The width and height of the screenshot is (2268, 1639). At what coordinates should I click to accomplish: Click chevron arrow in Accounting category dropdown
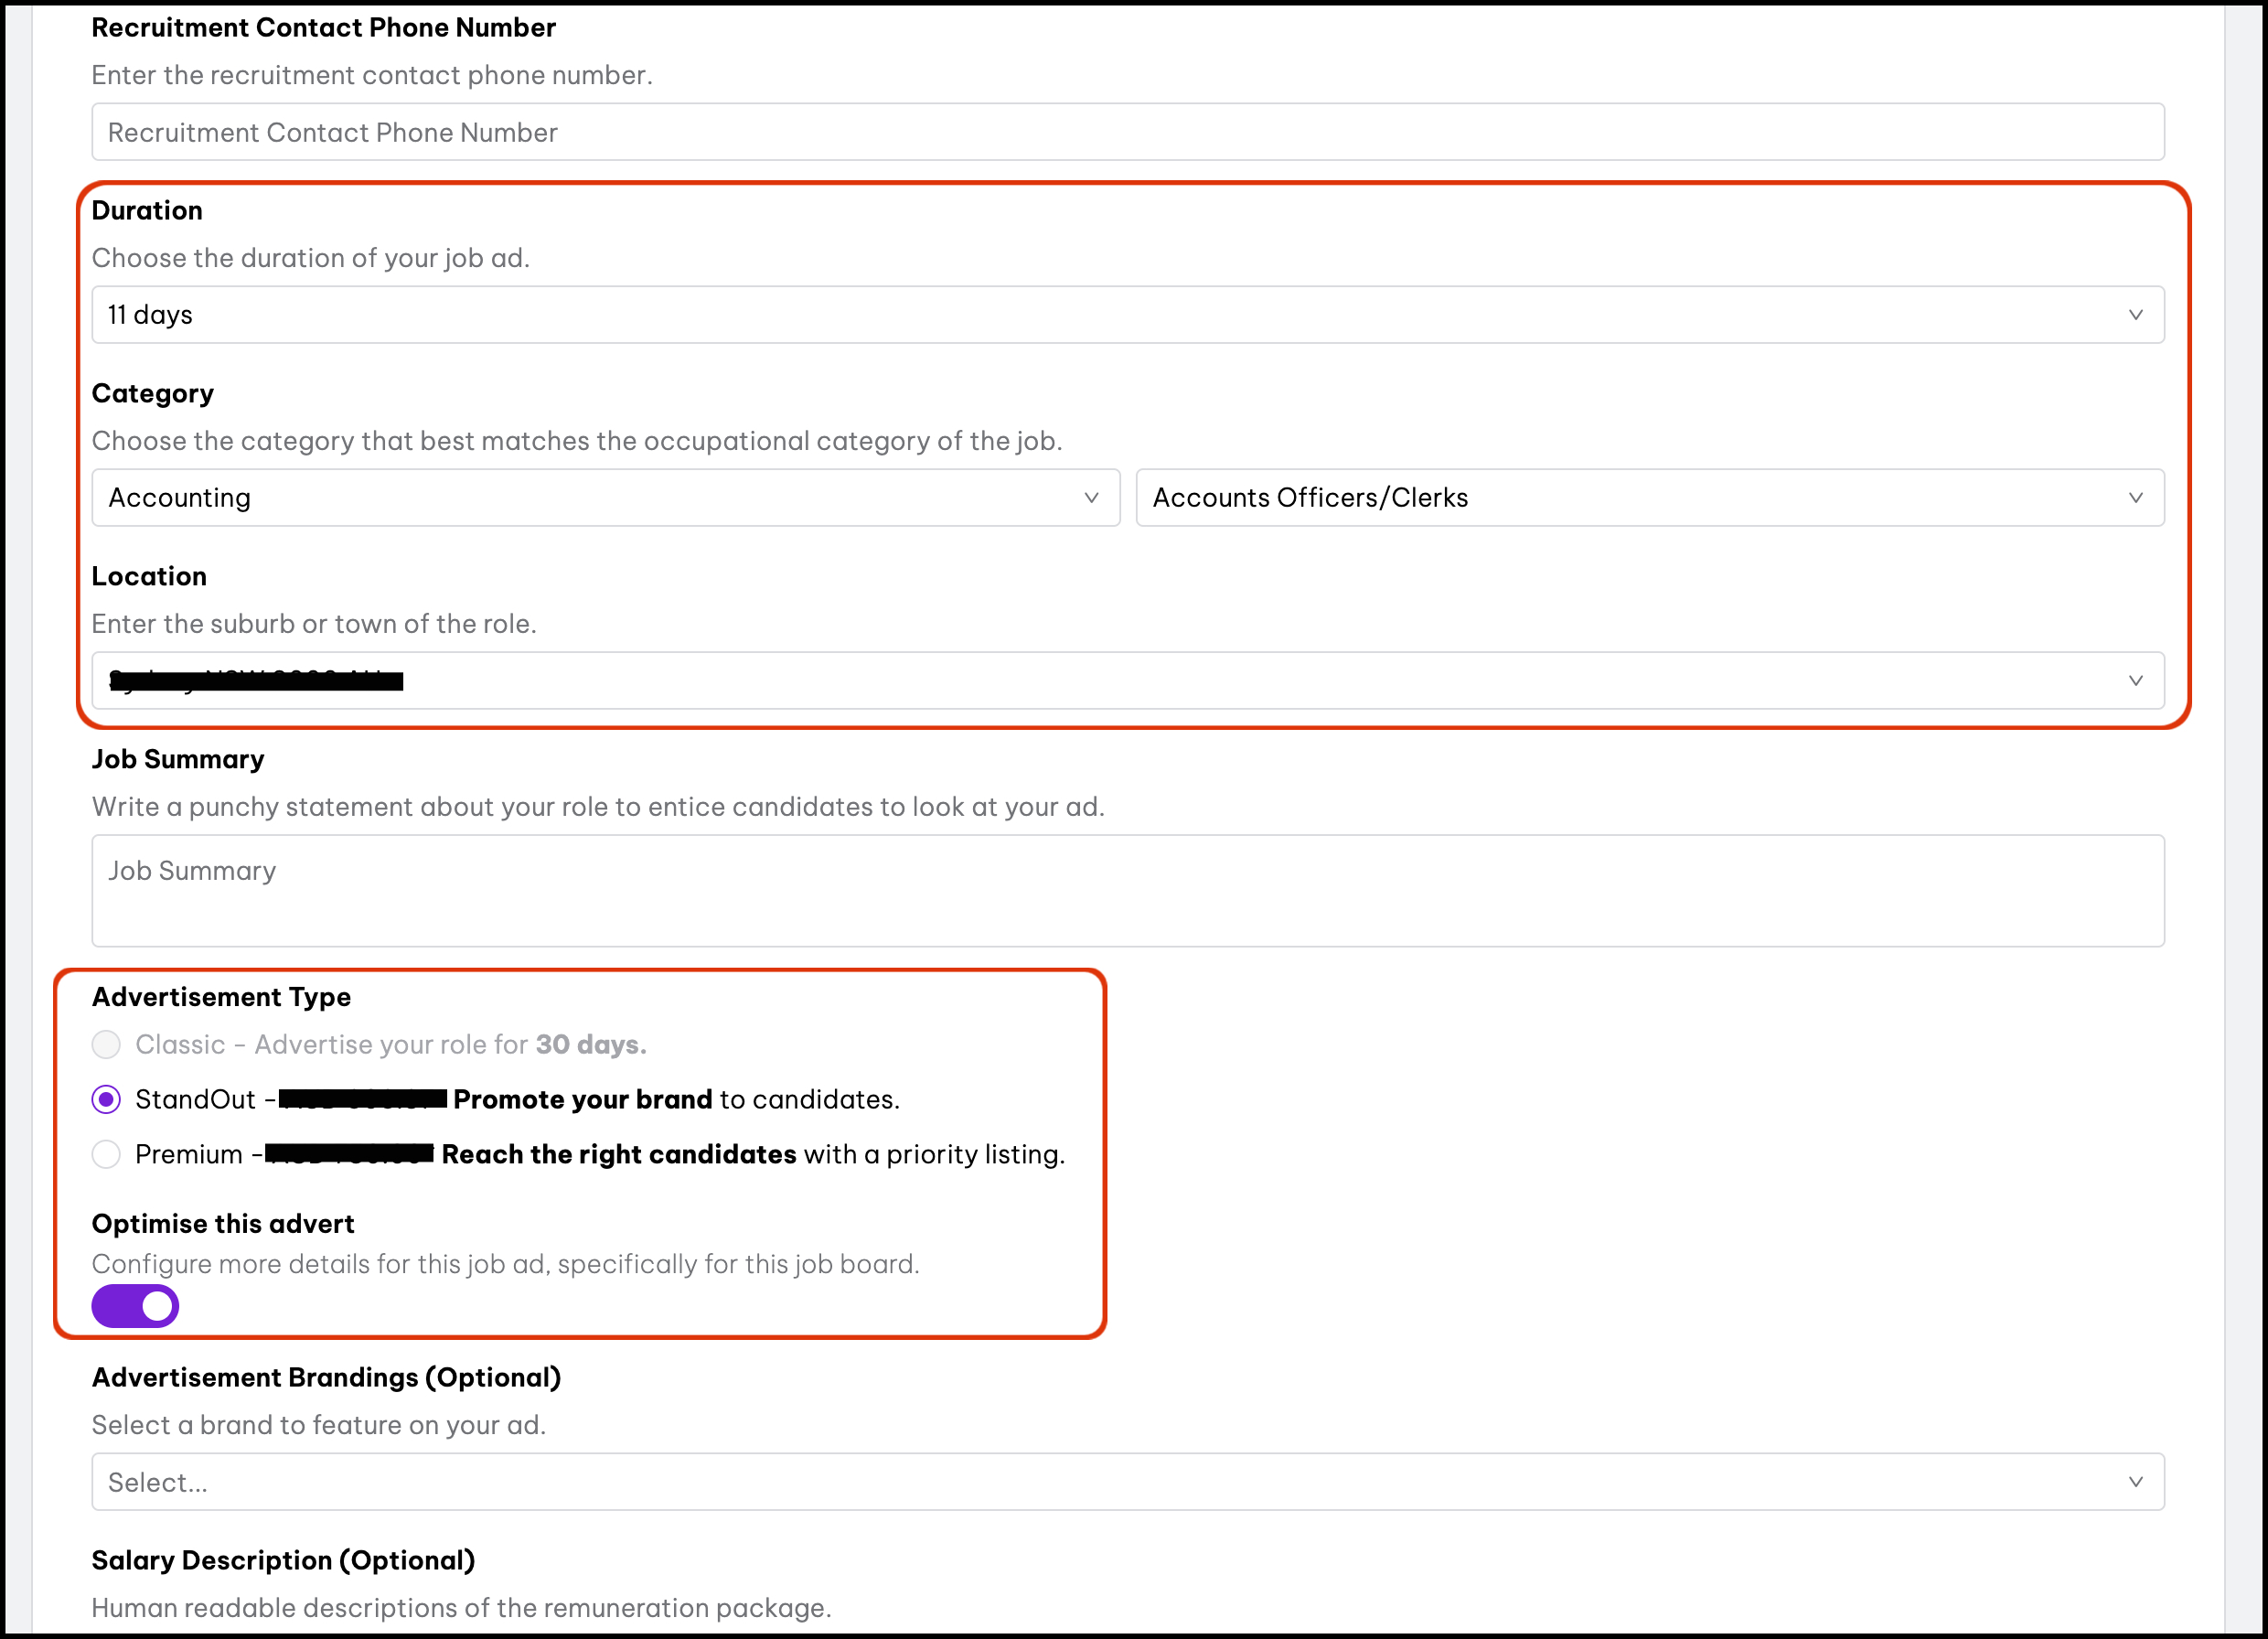coord(1091,498)
